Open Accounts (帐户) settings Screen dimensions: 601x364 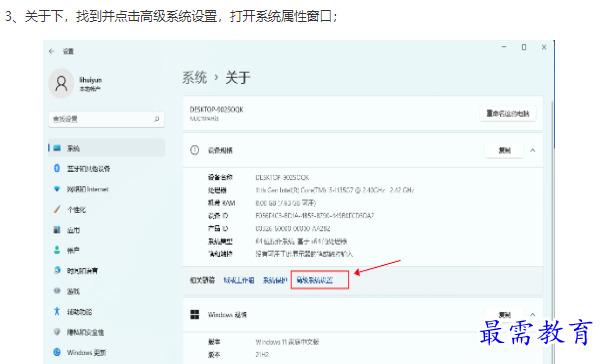click(x=73, y=250)
